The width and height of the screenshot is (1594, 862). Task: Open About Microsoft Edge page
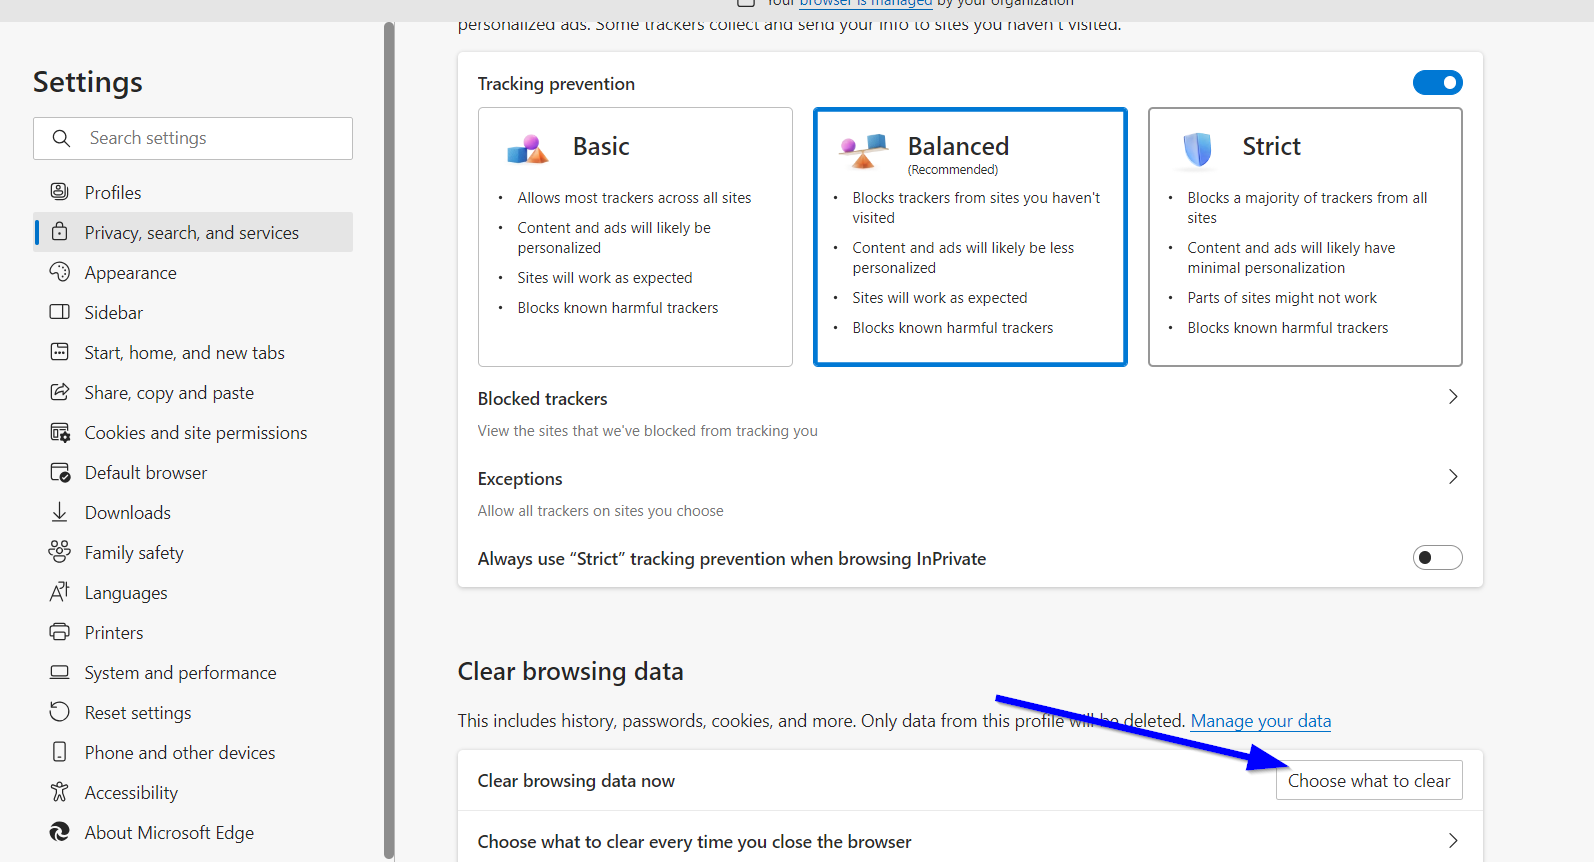click(193, 832)
